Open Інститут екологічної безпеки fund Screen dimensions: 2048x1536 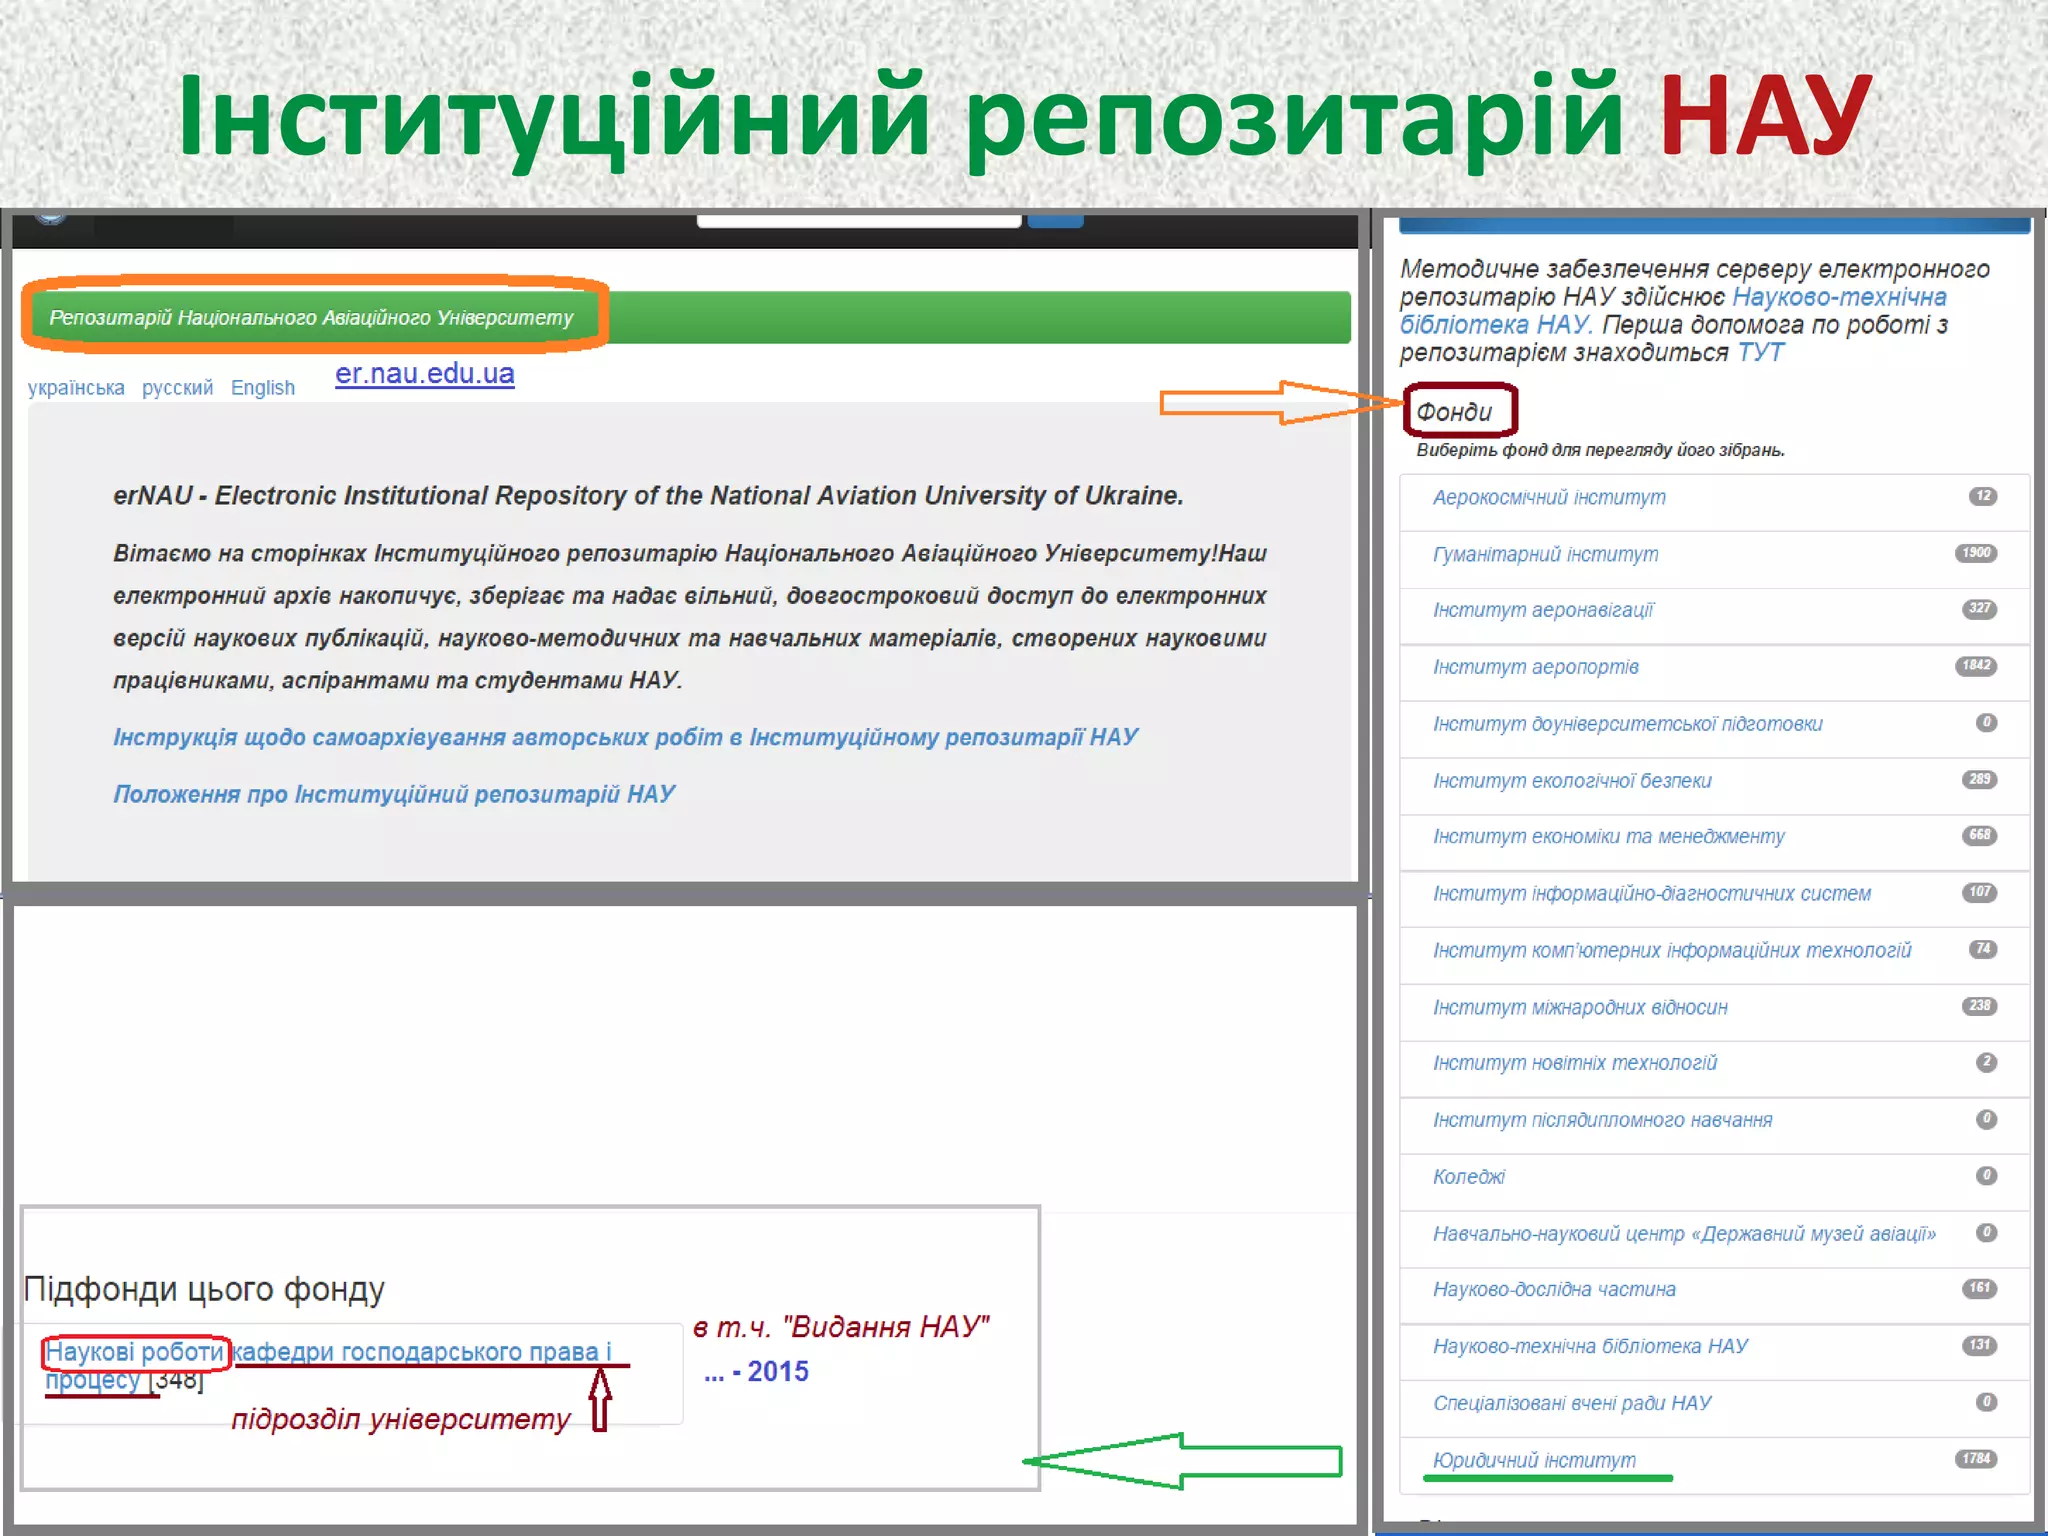[x=1572, y=780]
